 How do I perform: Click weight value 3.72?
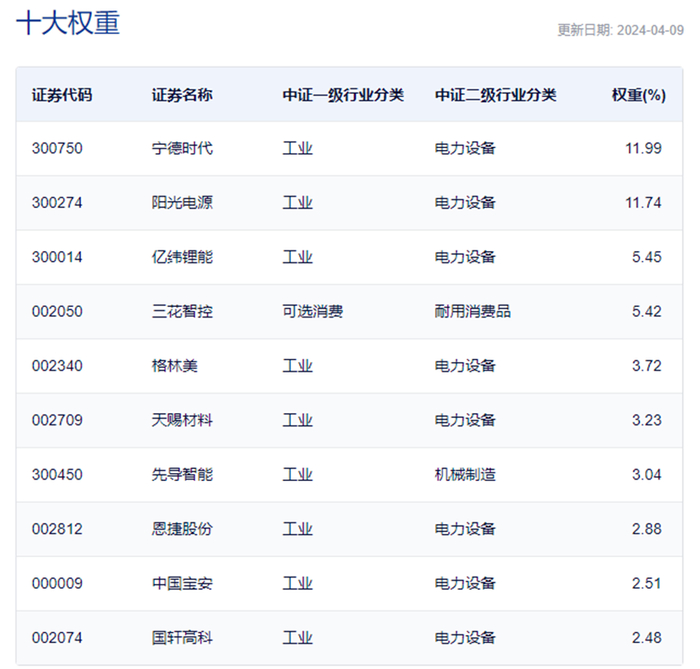coord(646,366)
